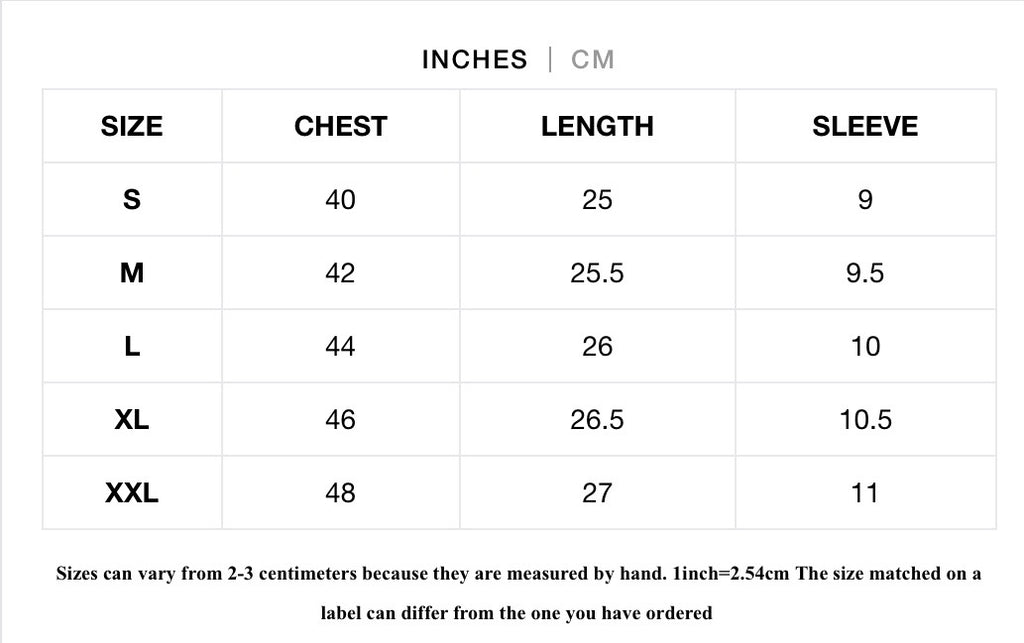The height and width of the screenshot is (643, 1024).
Task: Select the XL size row label
Action: tap(131, 420)
